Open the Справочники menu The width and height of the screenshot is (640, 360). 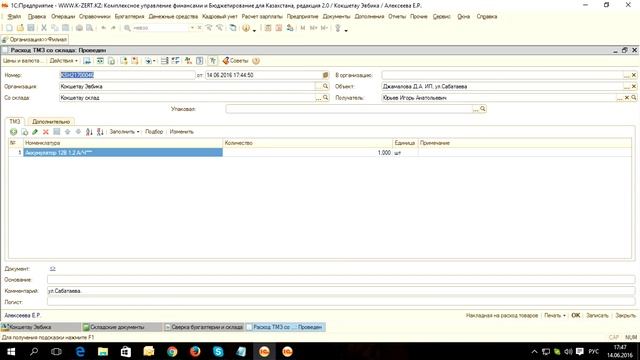(94, 17)
